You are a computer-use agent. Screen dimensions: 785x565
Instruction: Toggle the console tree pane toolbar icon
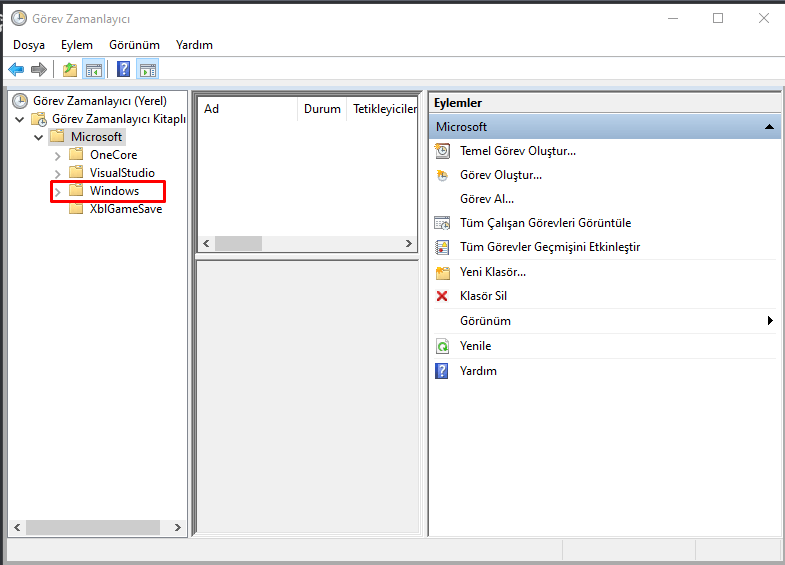click(x=94, y=70)
